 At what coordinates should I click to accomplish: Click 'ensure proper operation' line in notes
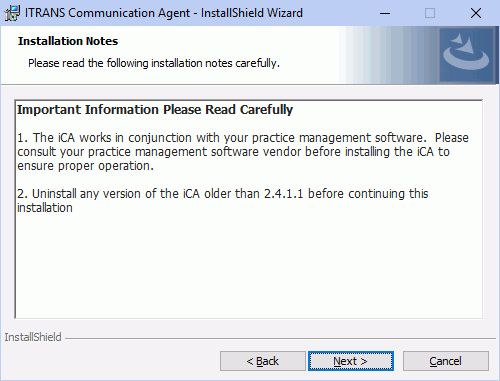85,166
